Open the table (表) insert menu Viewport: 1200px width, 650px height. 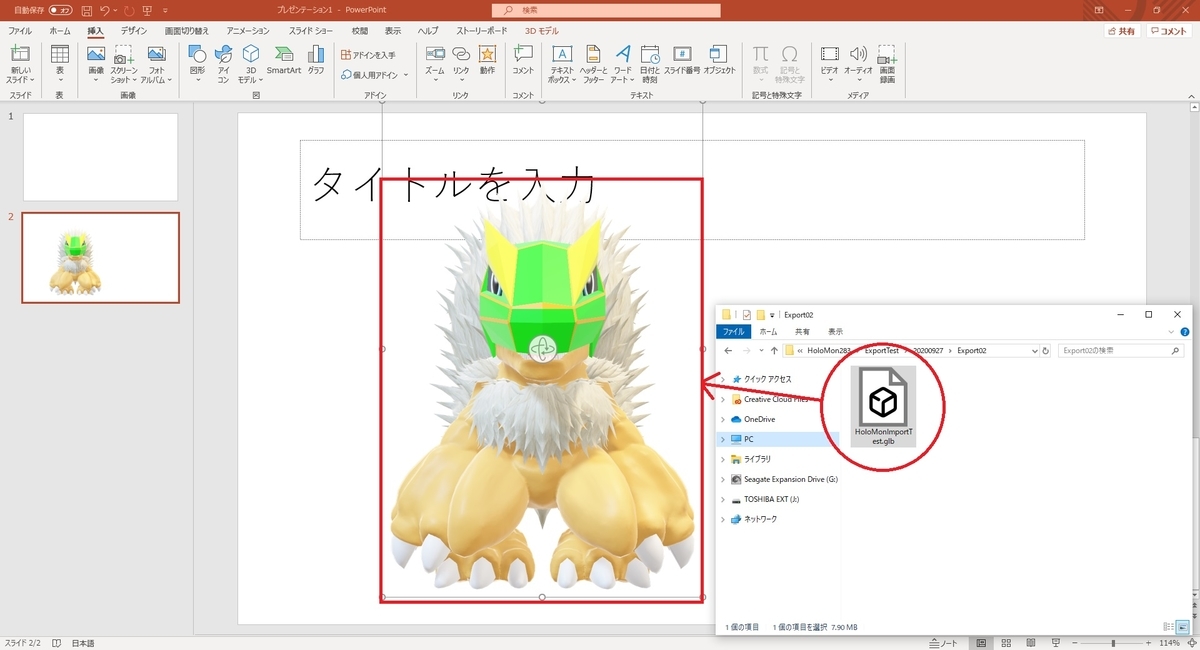point(59,64)
